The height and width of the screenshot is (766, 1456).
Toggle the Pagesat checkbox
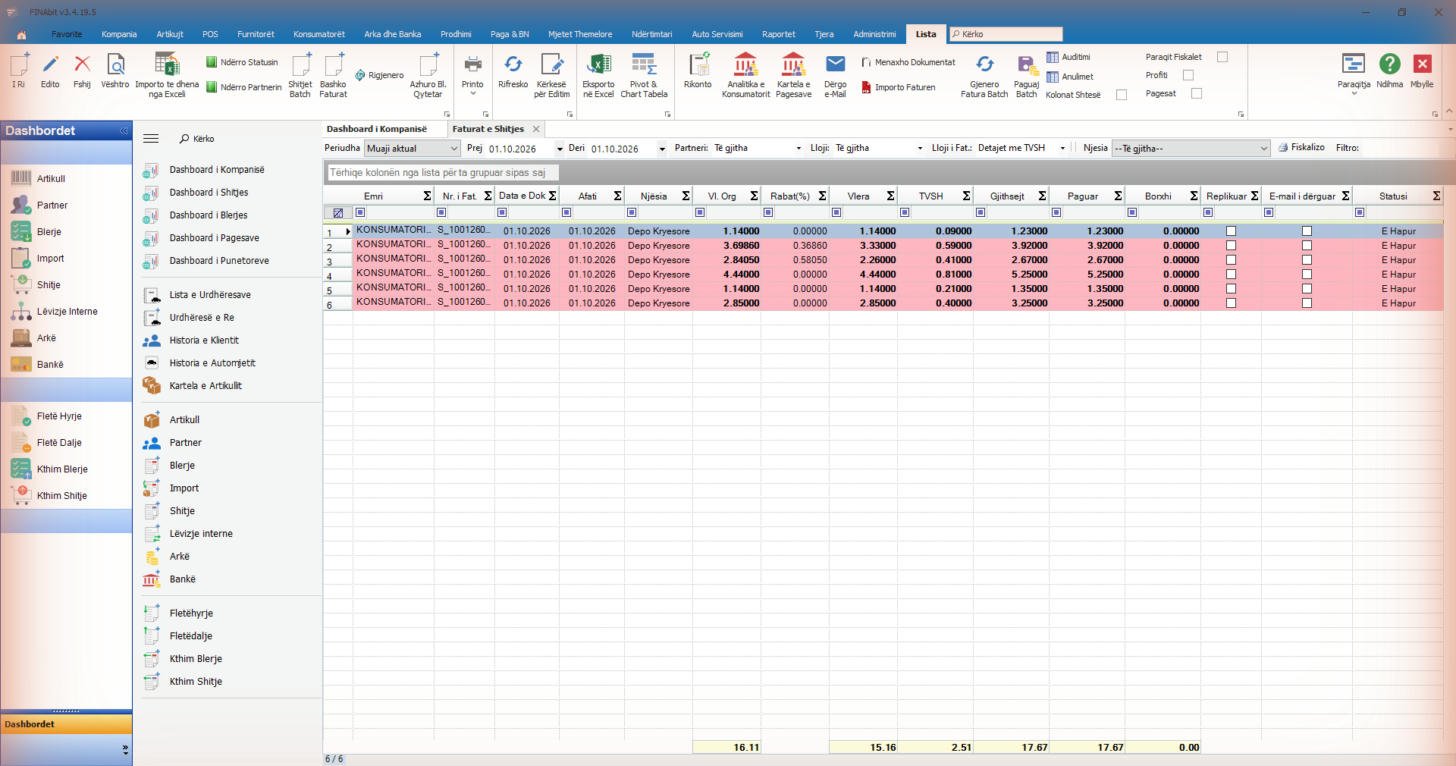tap(1196, 93)
